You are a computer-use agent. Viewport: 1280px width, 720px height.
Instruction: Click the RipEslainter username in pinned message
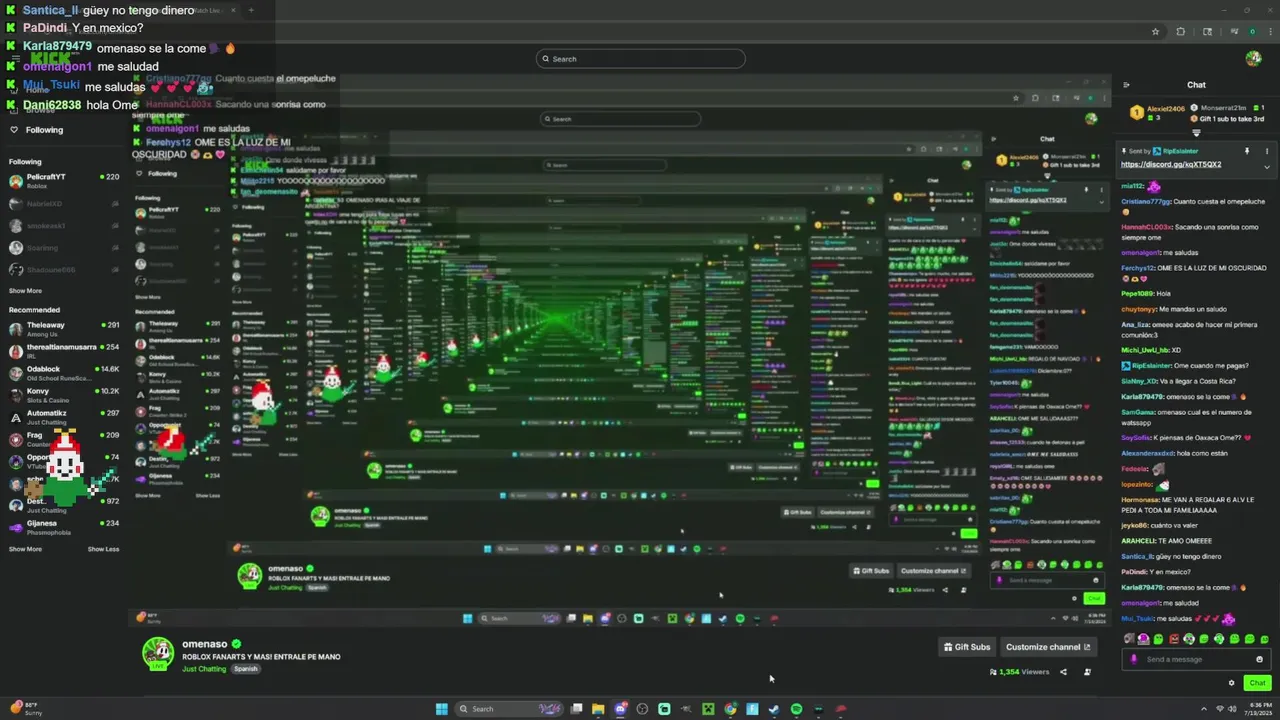point(1180,151)
